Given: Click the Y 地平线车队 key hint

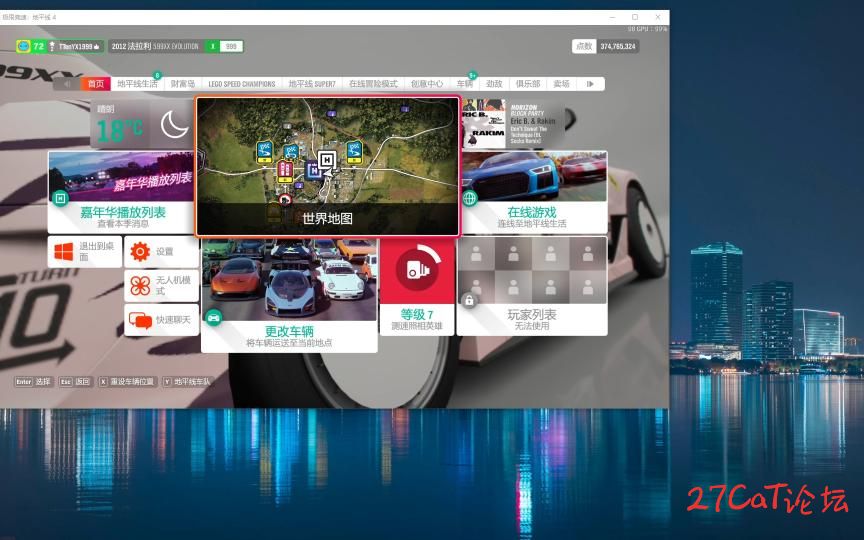Looking at the screenshot, I should [187, 381].
